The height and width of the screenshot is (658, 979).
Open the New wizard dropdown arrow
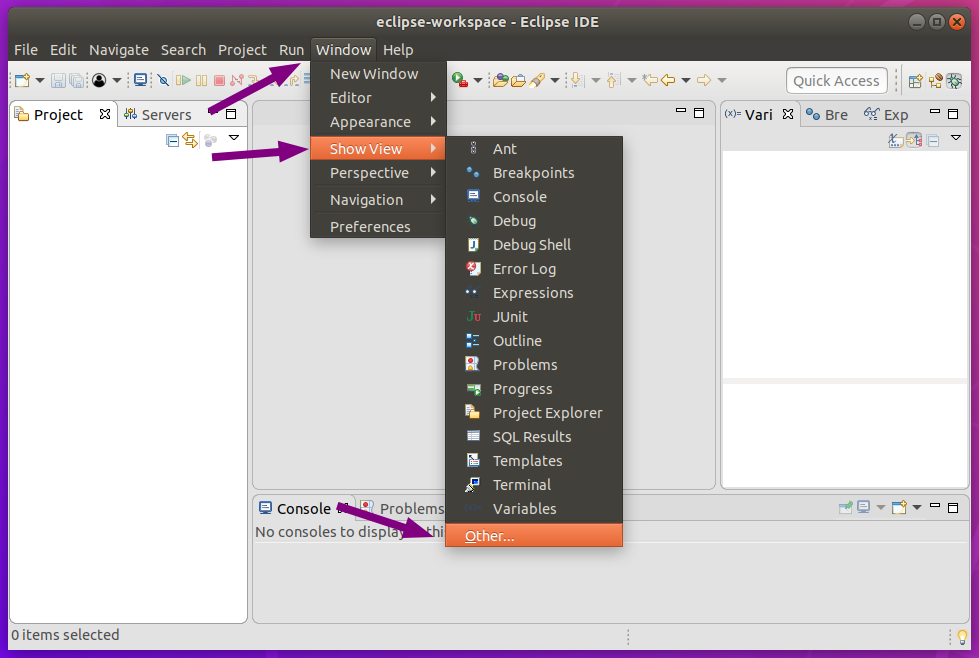tap(40, 80)
